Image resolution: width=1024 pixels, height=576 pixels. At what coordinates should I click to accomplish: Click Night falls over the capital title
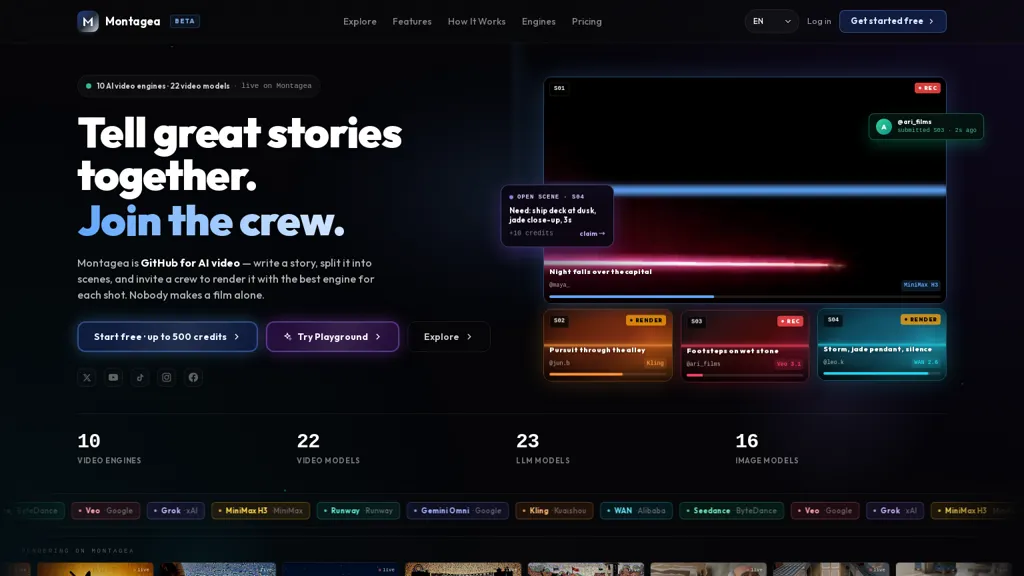click(601, 272)
